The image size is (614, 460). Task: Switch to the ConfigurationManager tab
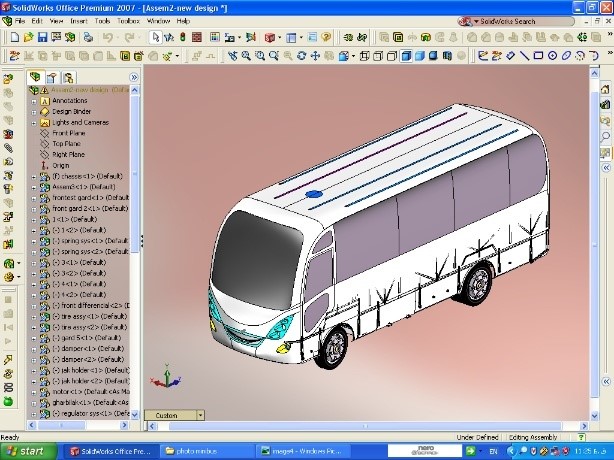point(68,76)
